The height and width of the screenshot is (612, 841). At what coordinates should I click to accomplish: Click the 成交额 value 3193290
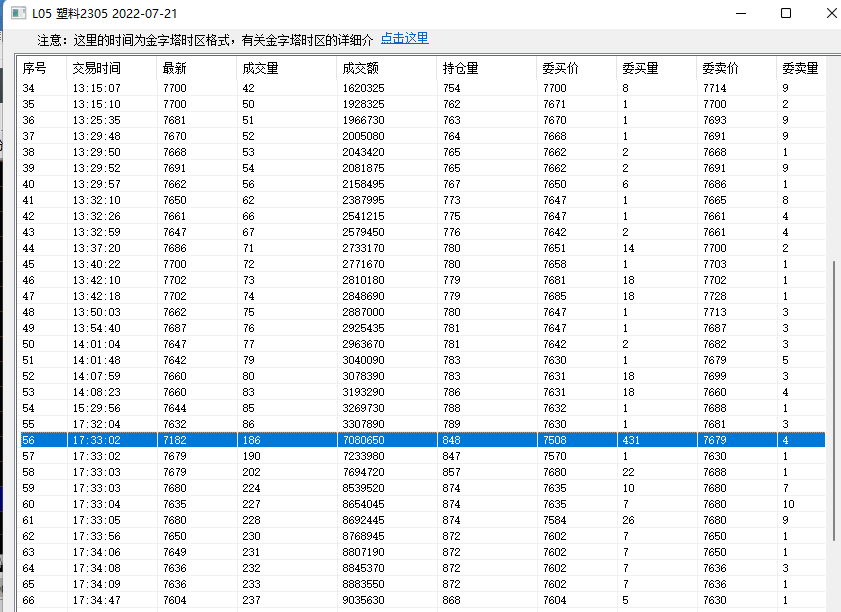click(x=363, y=392)
